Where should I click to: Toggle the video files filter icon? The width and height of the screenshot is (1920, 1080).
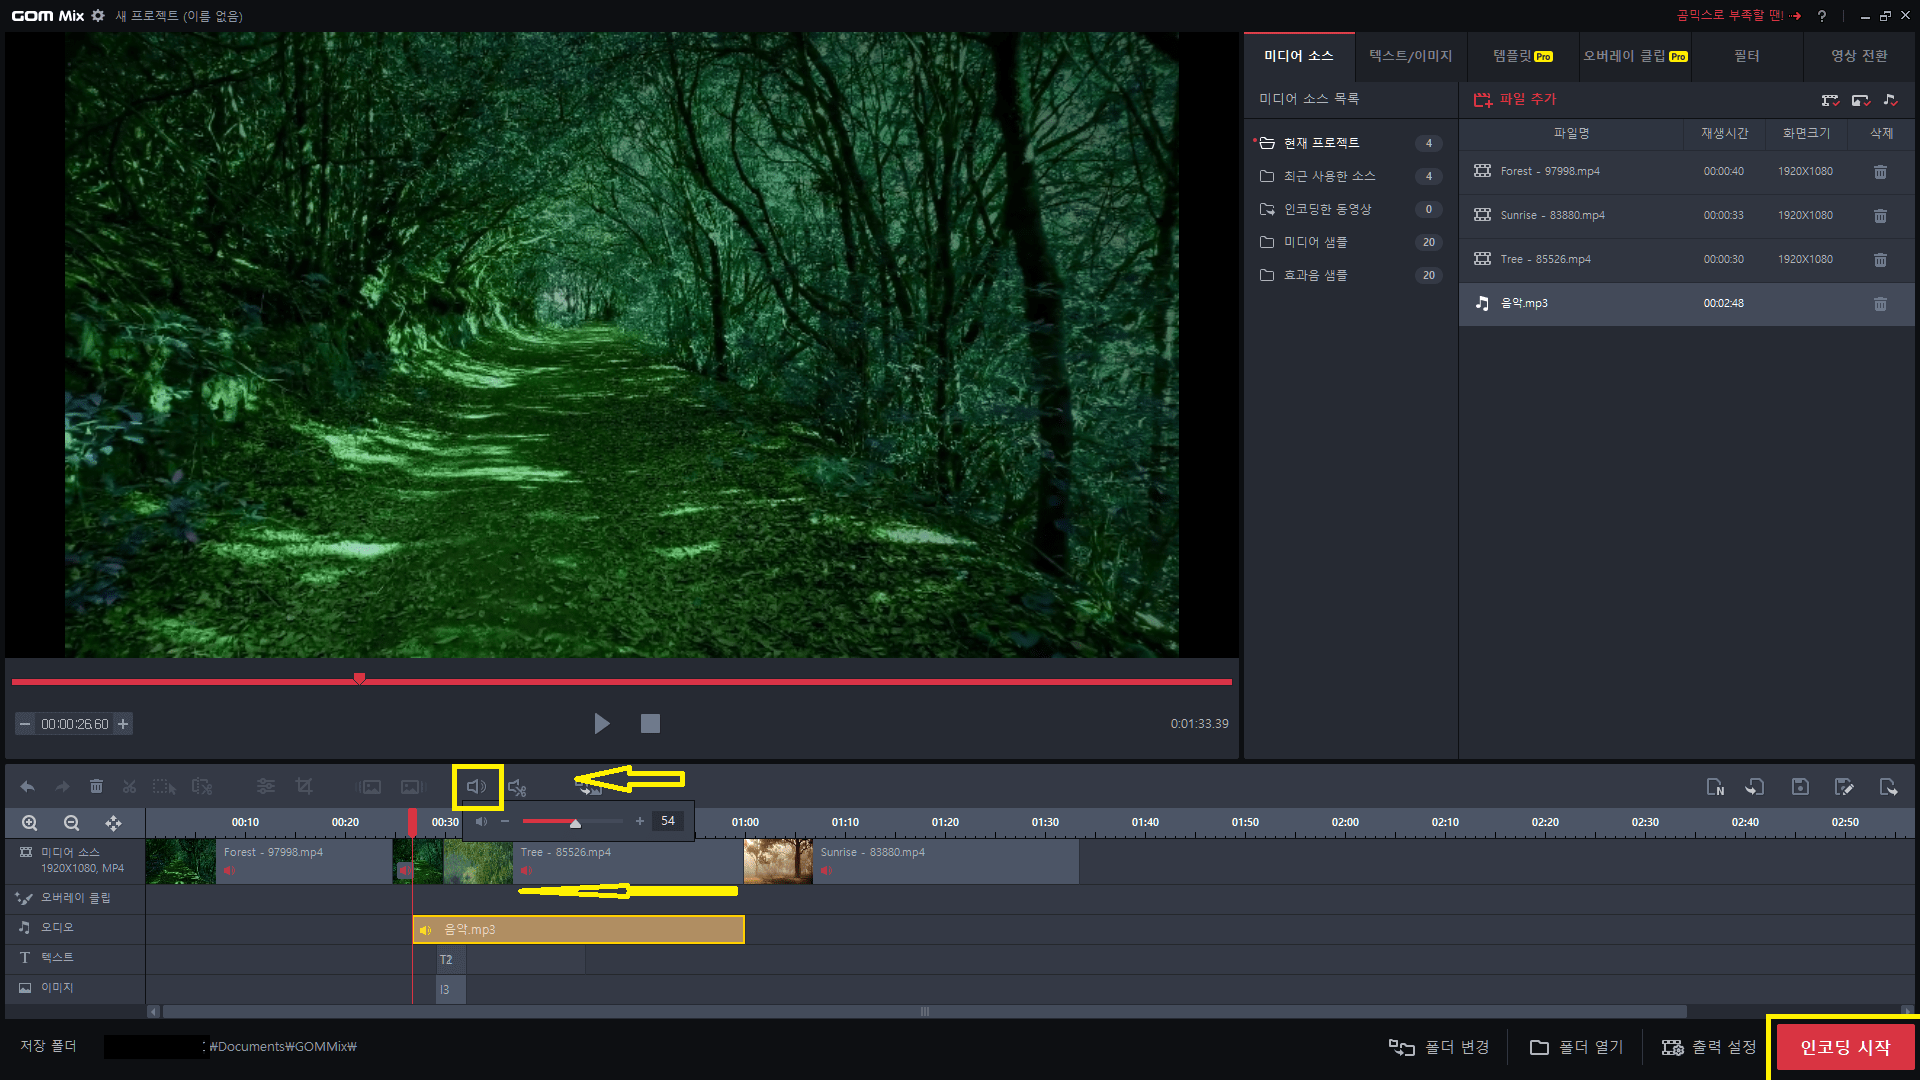[x=1830, y=100]
